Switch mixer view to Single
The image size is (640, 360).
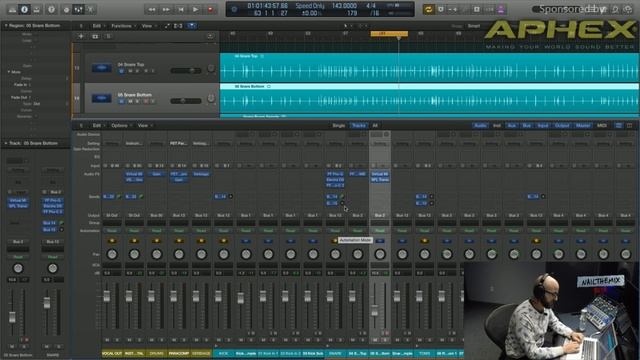[338, 126]
